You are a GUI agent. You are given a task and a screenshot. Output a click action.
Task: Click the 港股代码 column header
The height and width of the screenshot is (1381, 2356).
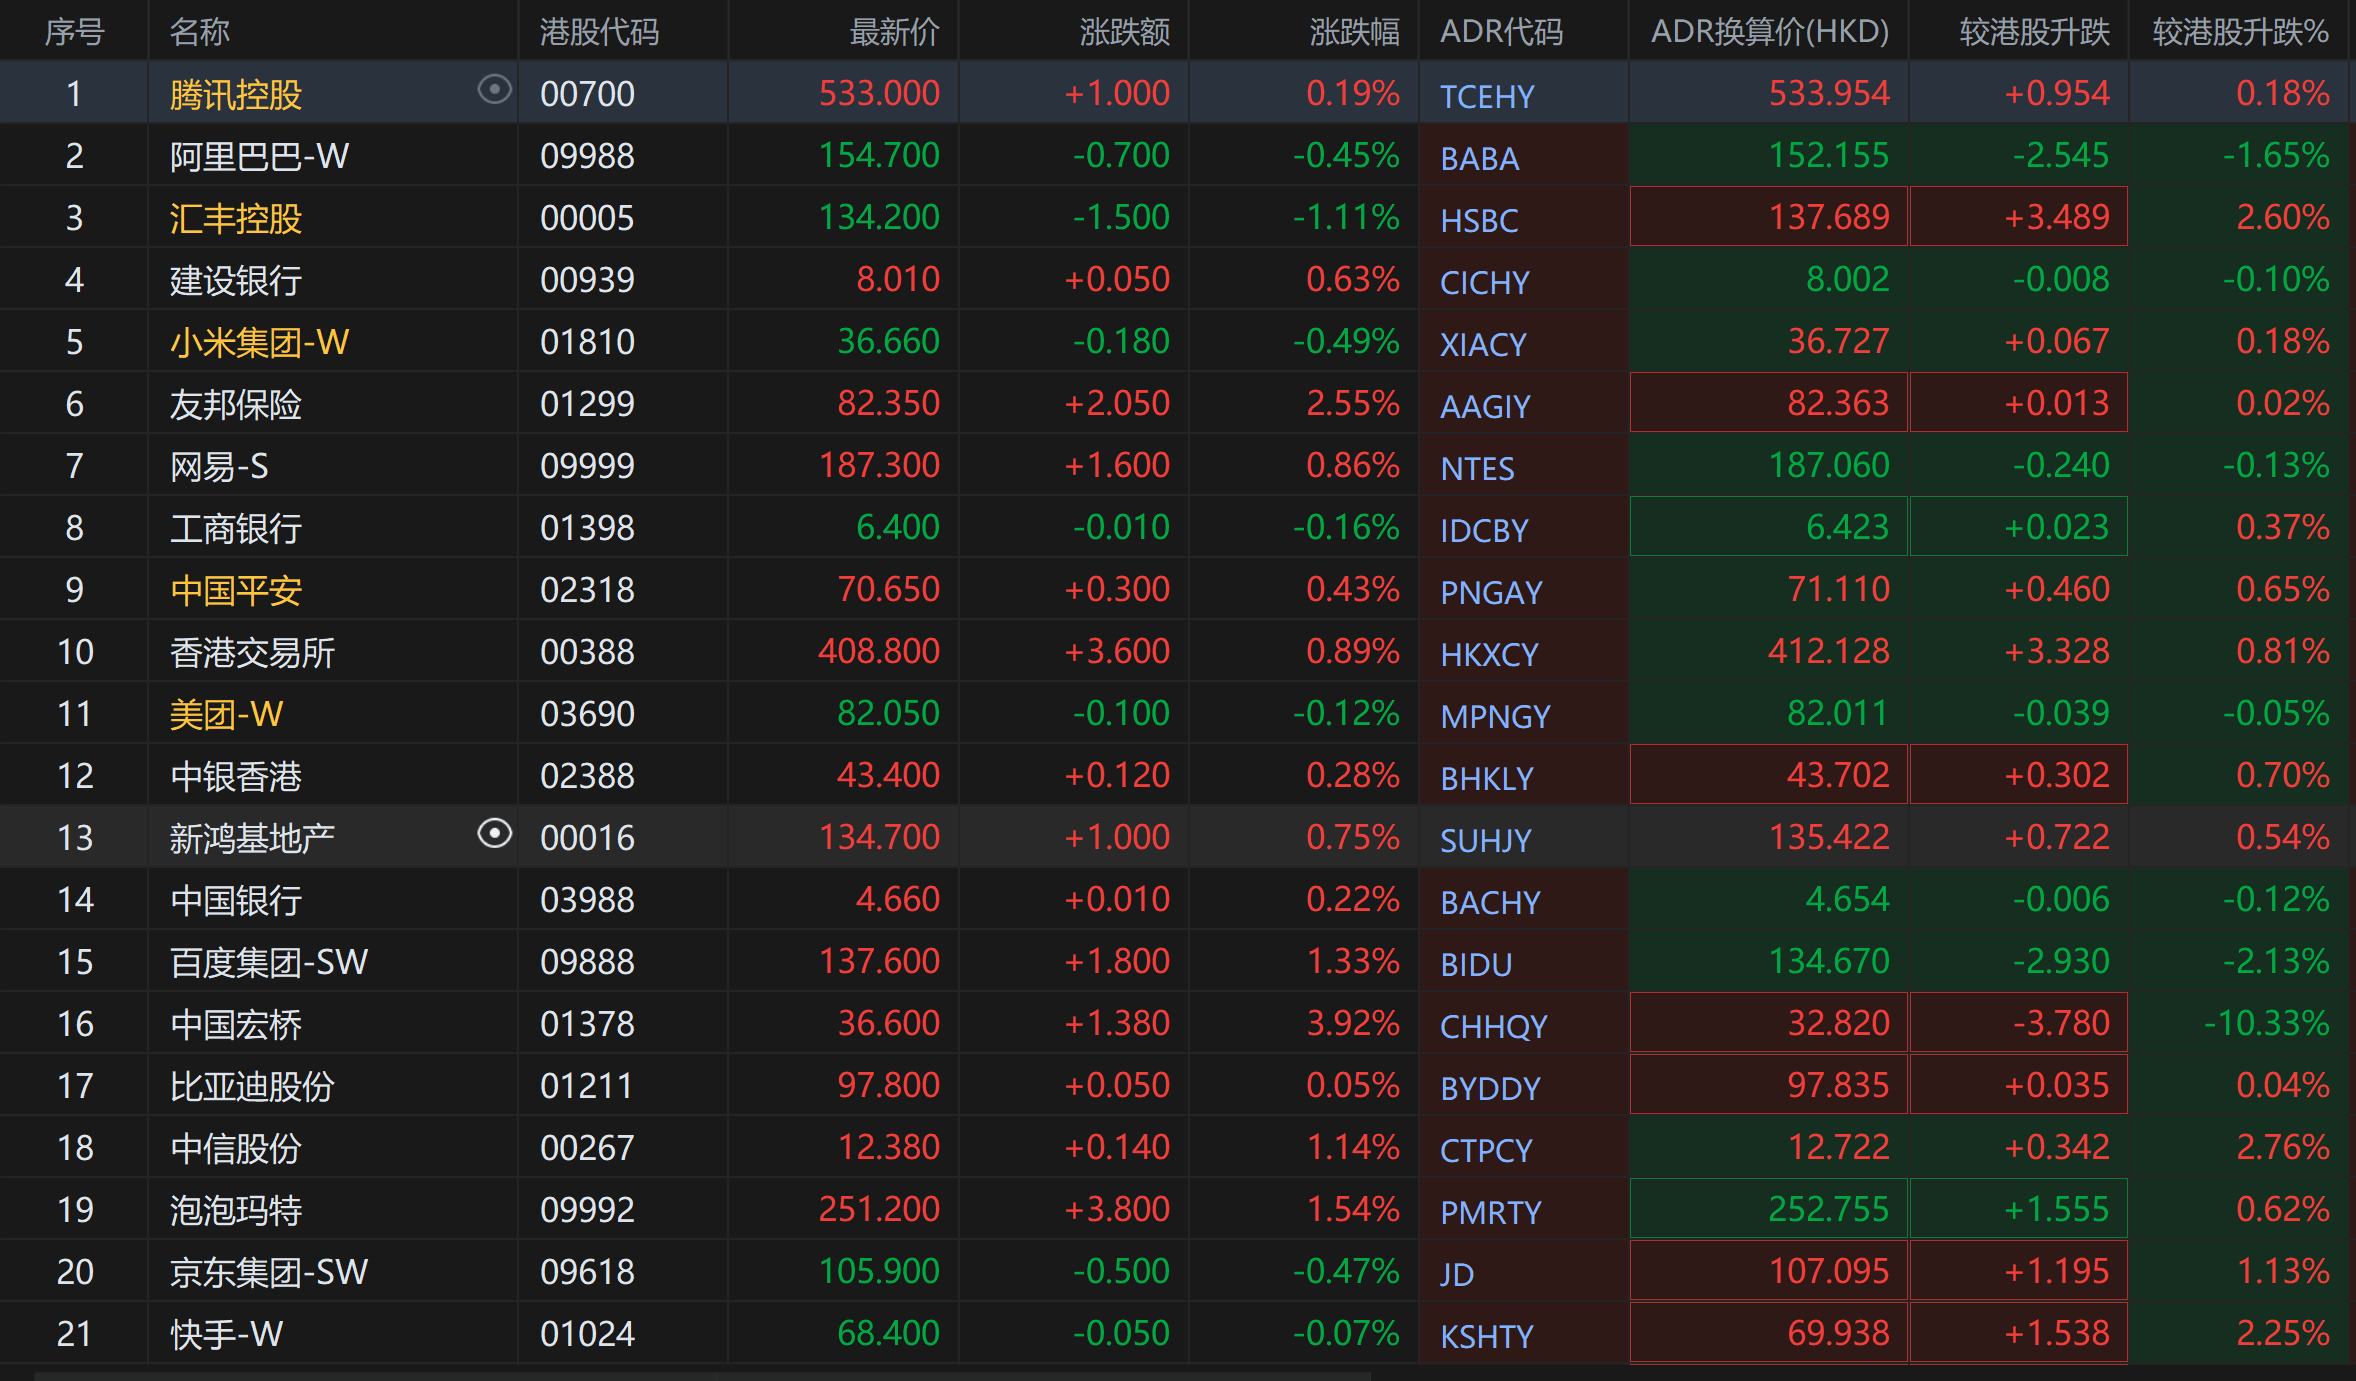pos(599,32)
